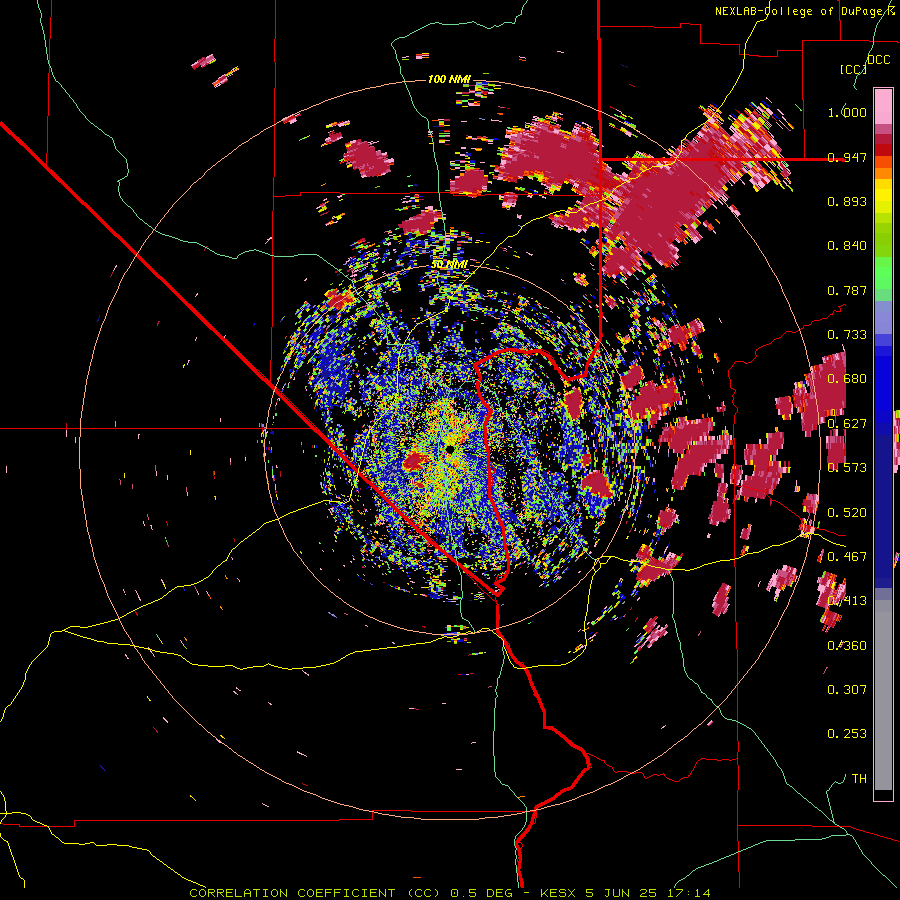Viewport: 900px width, 900px height.
Task: Click the TH threshold label
Action: (x=859, y=778)
